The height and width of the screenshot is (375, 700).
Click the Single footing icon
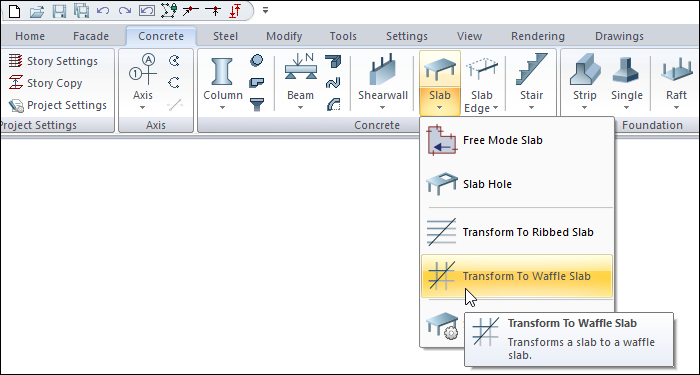tap(627, 70)
